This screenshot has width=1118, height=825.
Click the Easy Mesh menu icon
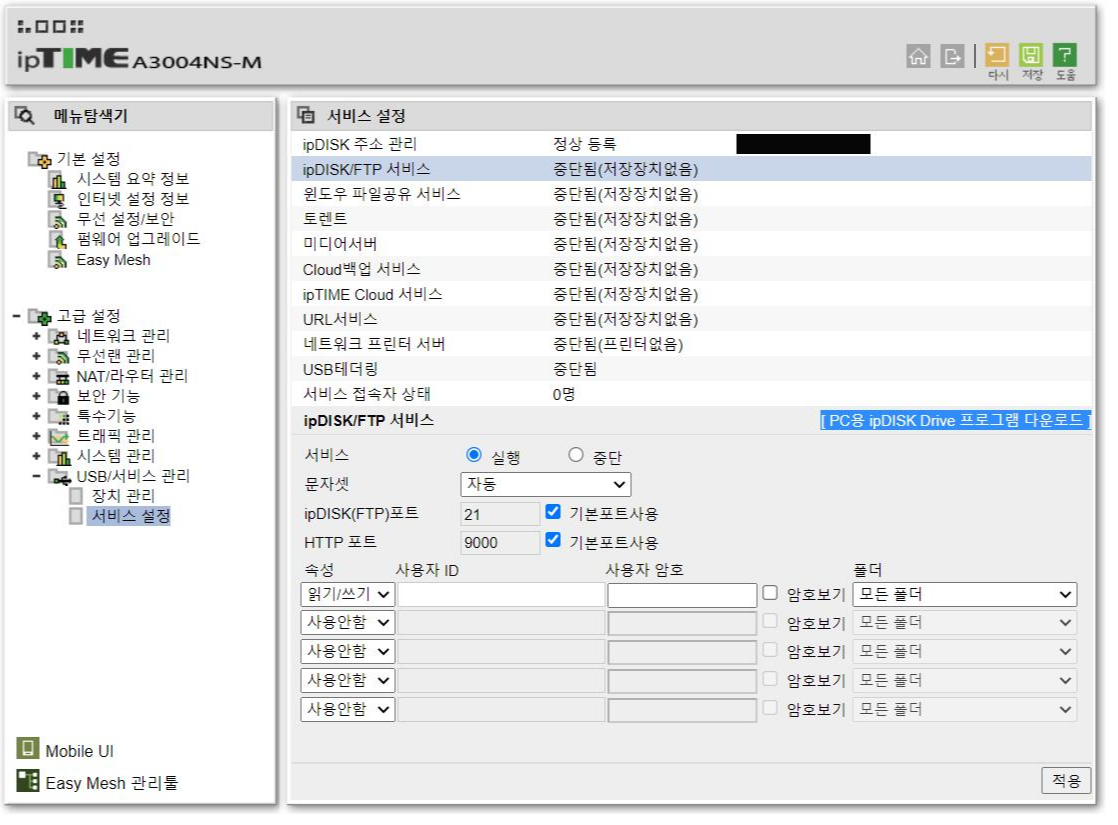point(58,260)
